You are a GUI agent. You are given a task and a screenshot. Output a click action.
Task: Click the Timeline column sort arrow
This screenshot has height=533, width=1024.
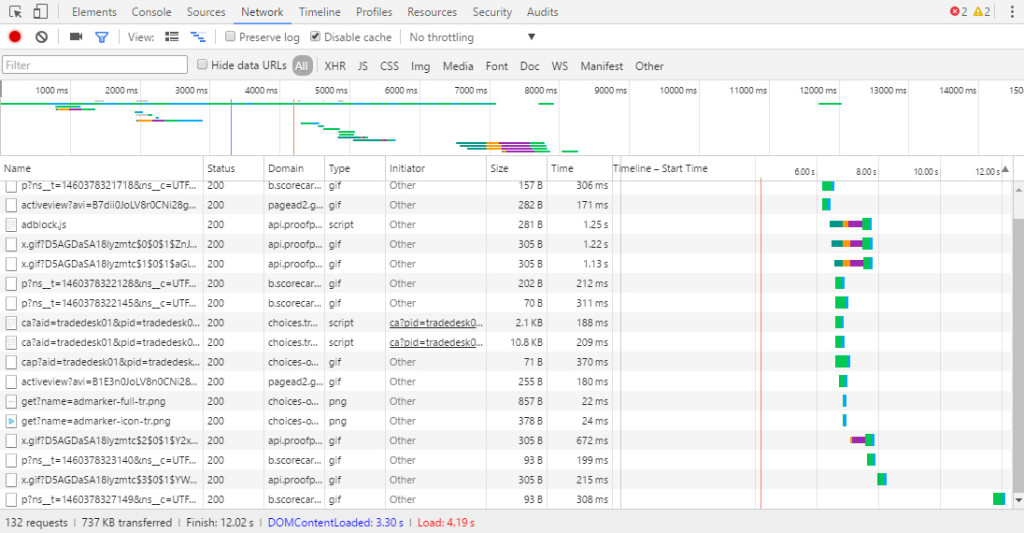point(1006,168)
